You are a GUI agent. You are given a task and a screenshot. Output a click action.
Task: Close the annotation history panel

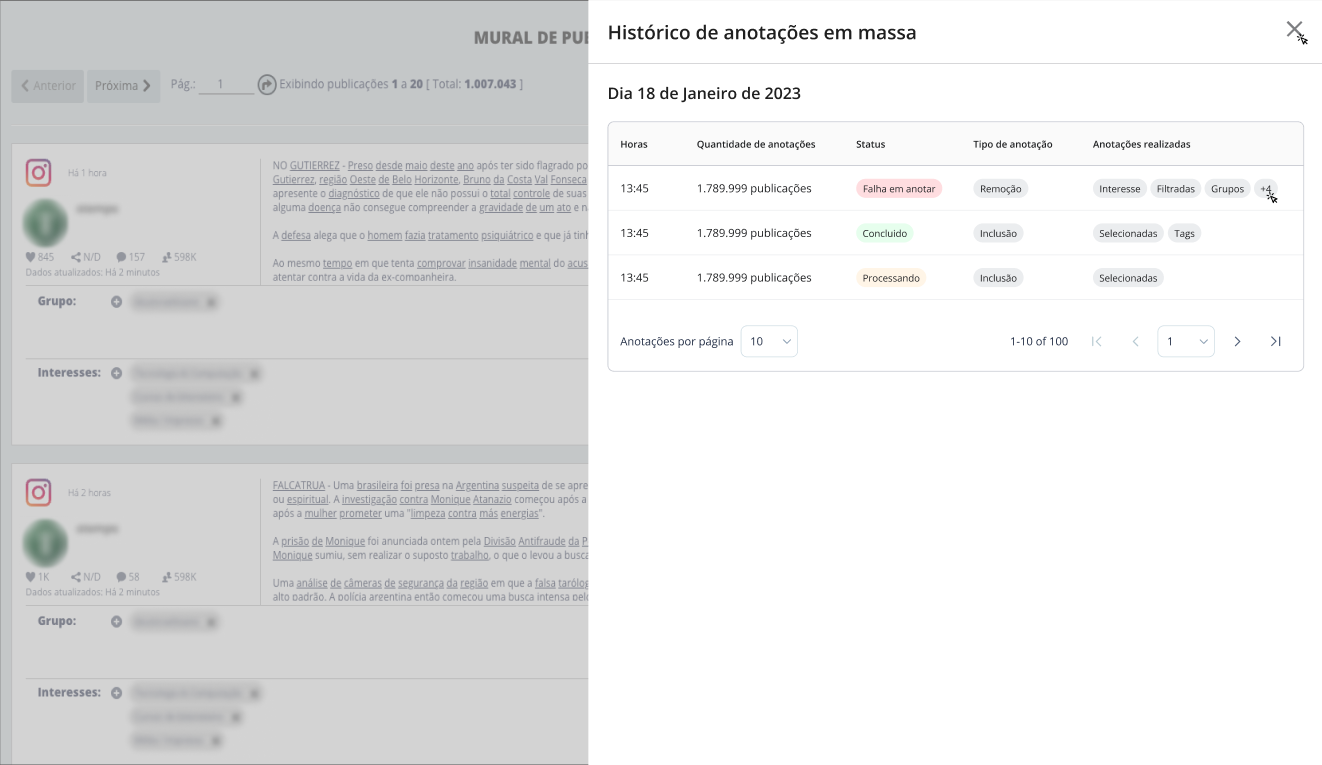[x=1294, y=30]
